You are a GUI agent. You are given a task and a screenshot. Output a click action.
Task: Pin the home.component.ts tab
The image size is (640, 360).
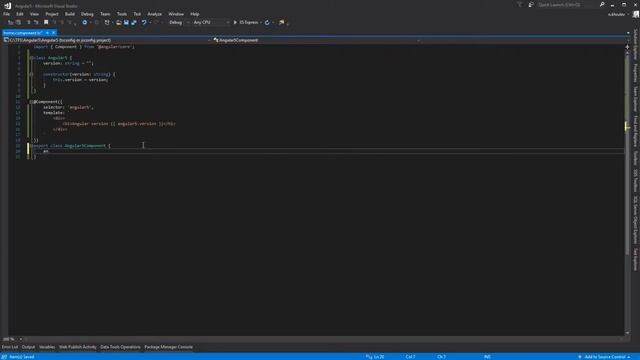click(x=47, y=33)
